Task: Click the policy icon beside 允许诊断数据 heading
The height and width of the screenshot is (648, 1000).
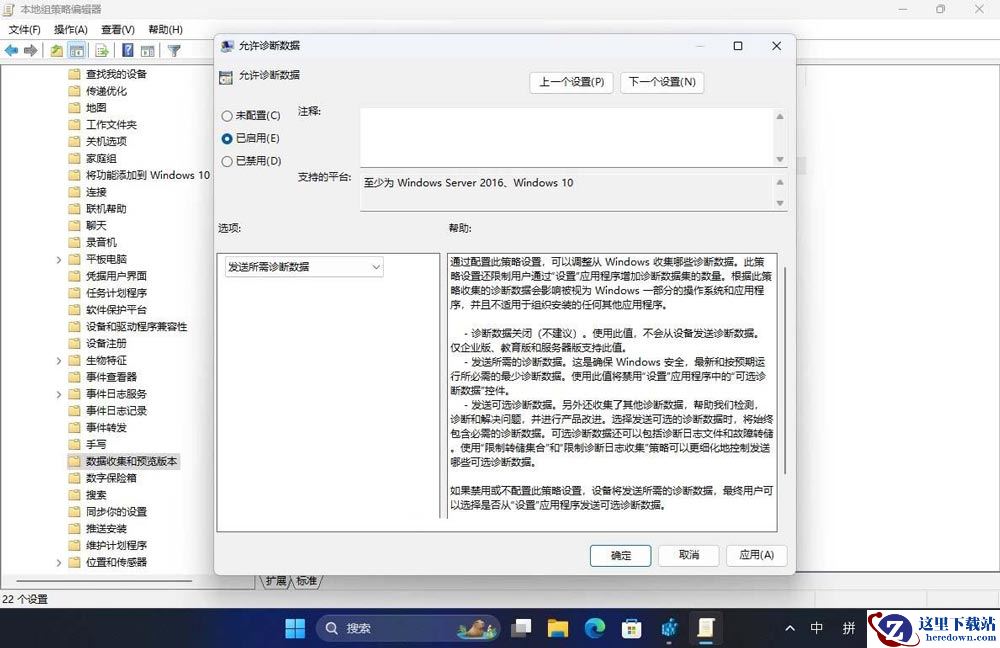Action: [x=226, y=77]
